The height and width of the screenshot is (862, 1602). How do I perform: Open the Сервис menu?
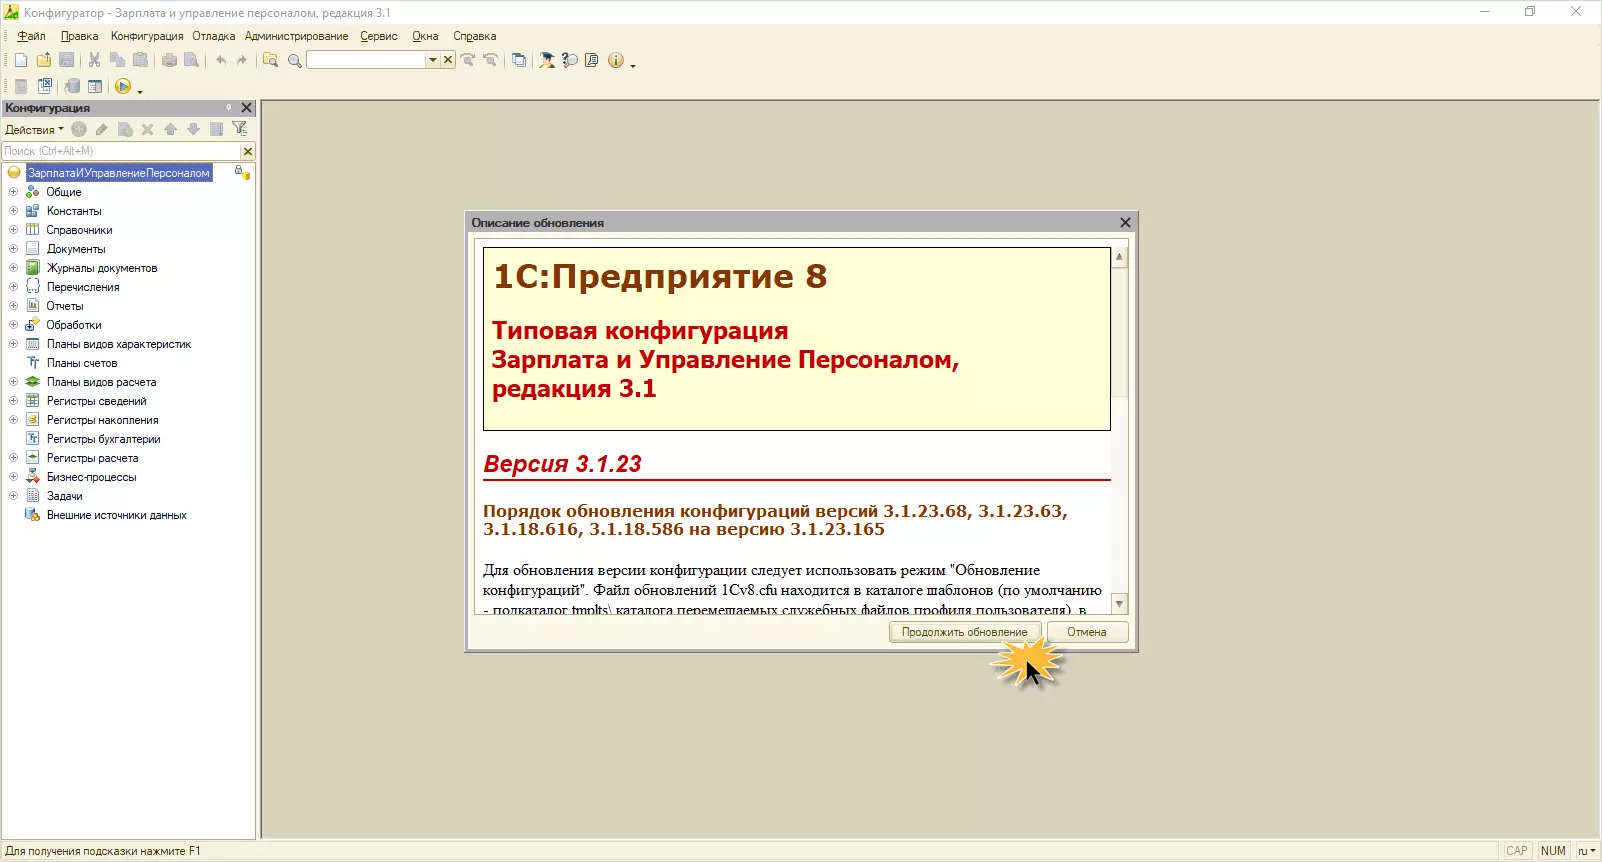[x=379, y=36]
